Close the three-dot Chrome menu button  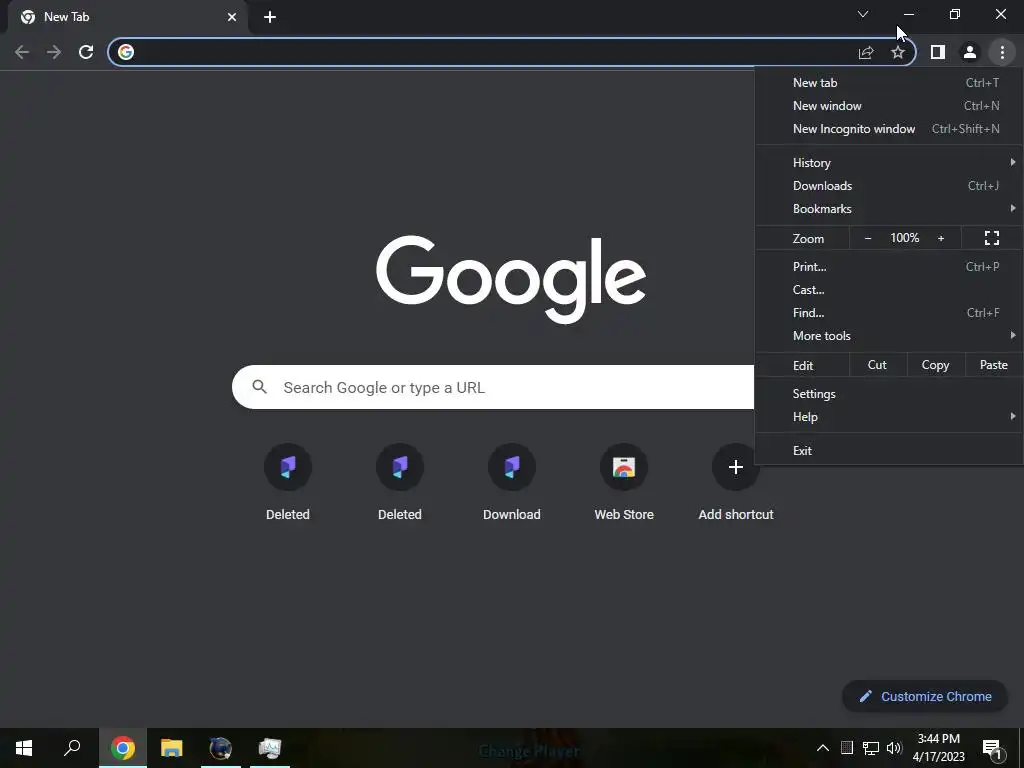pyautogui.click(x=1002, y=52)
